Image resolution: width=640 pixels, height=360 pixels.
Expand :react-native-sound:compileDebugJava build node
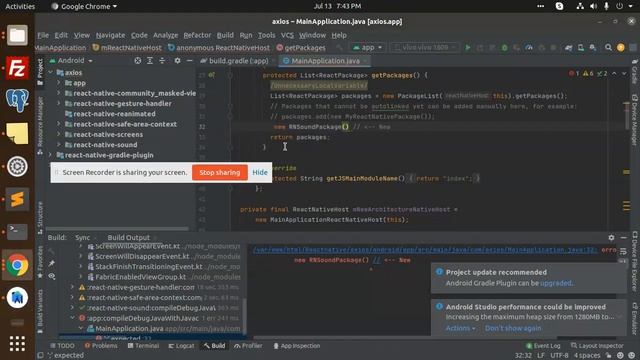pyautogui.click(x=73, y=308)
